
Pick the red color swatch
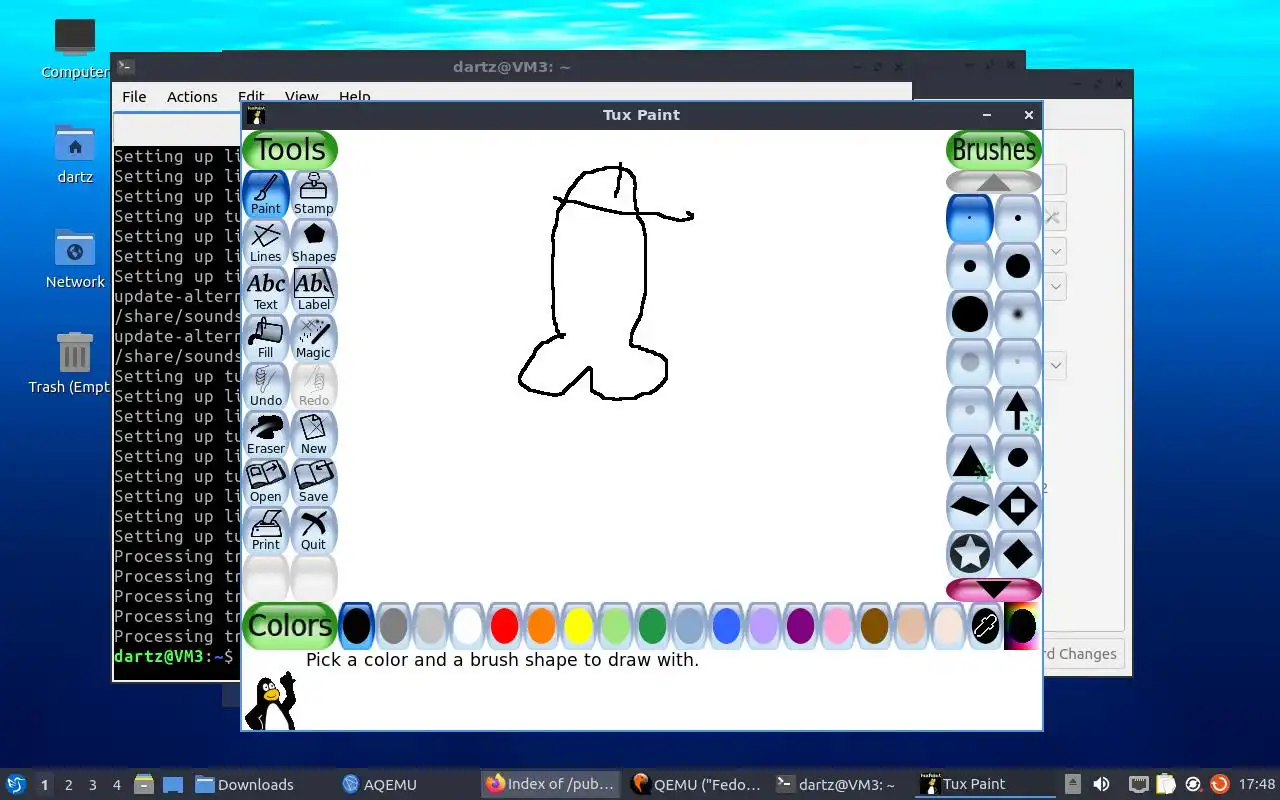coord(504,626)
